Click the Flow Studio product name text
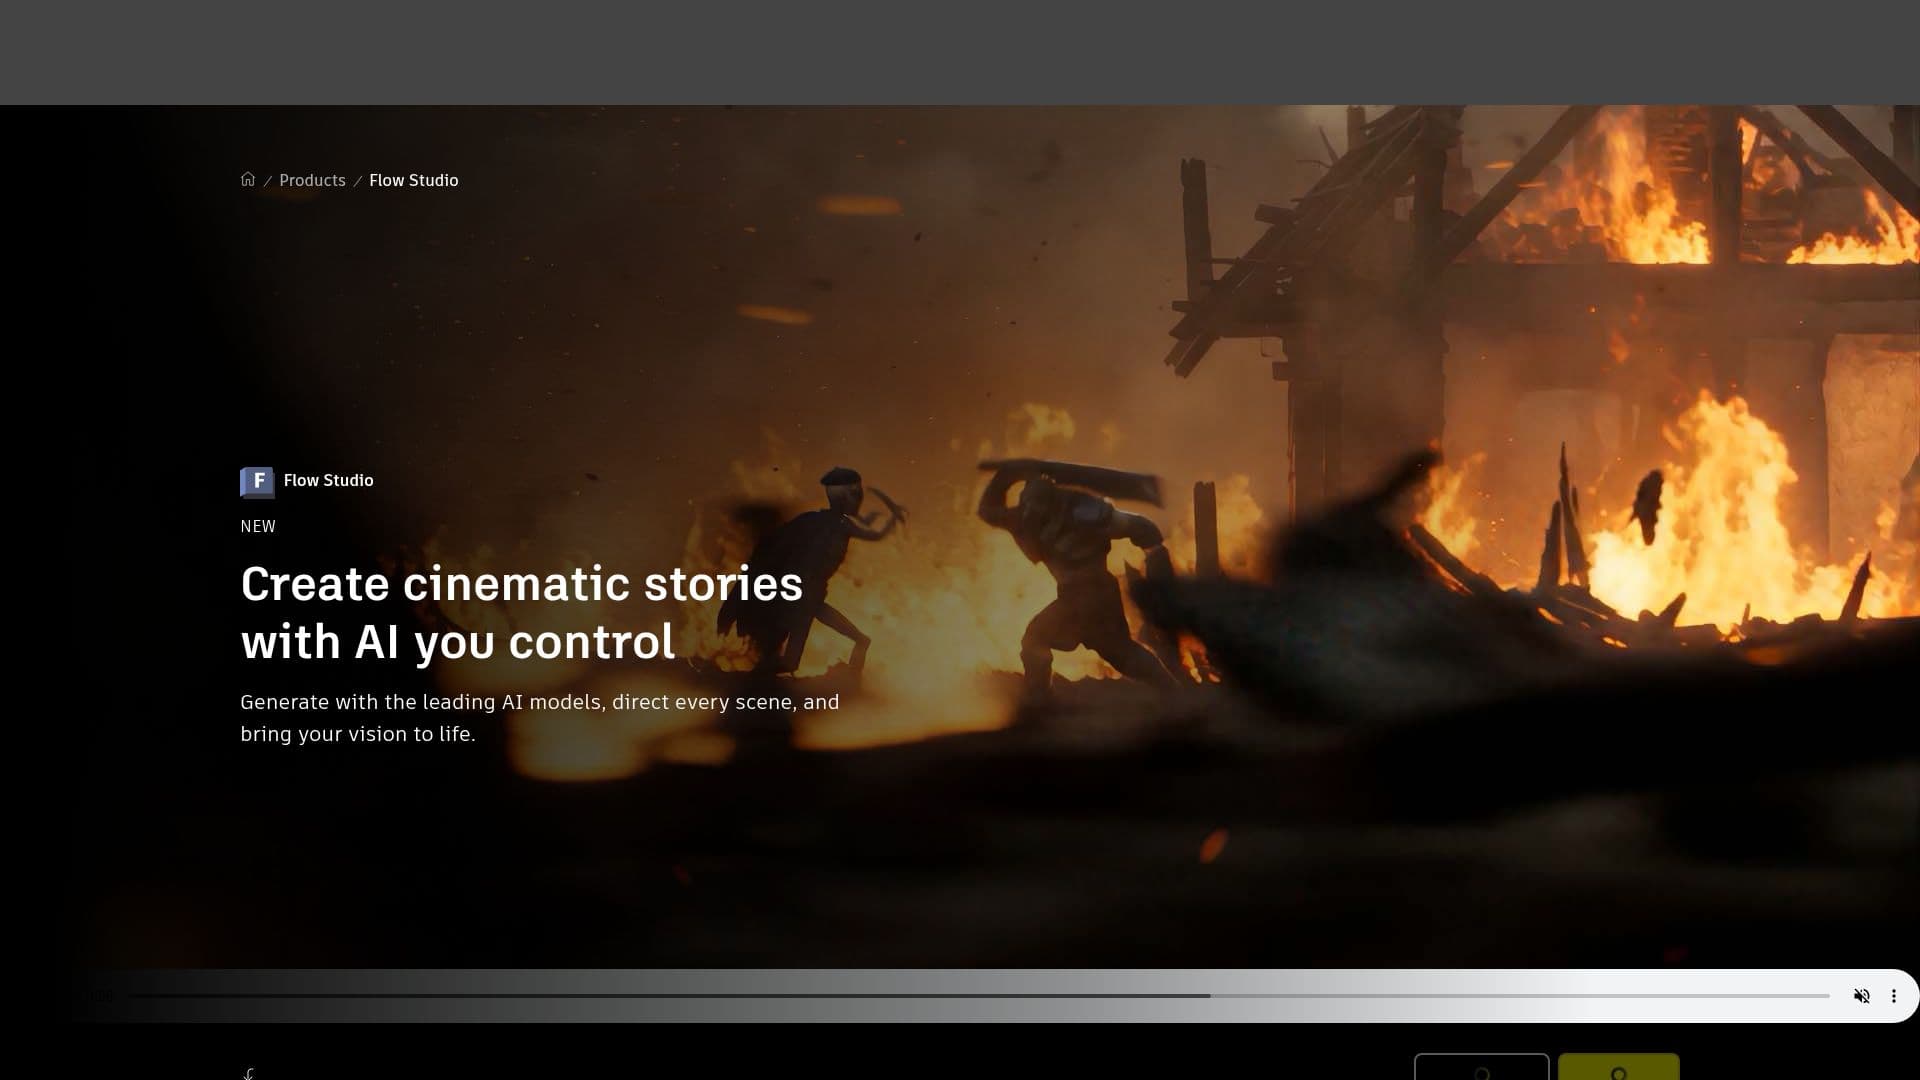This screenshot has width=1920, height=1080. point(328,481)
